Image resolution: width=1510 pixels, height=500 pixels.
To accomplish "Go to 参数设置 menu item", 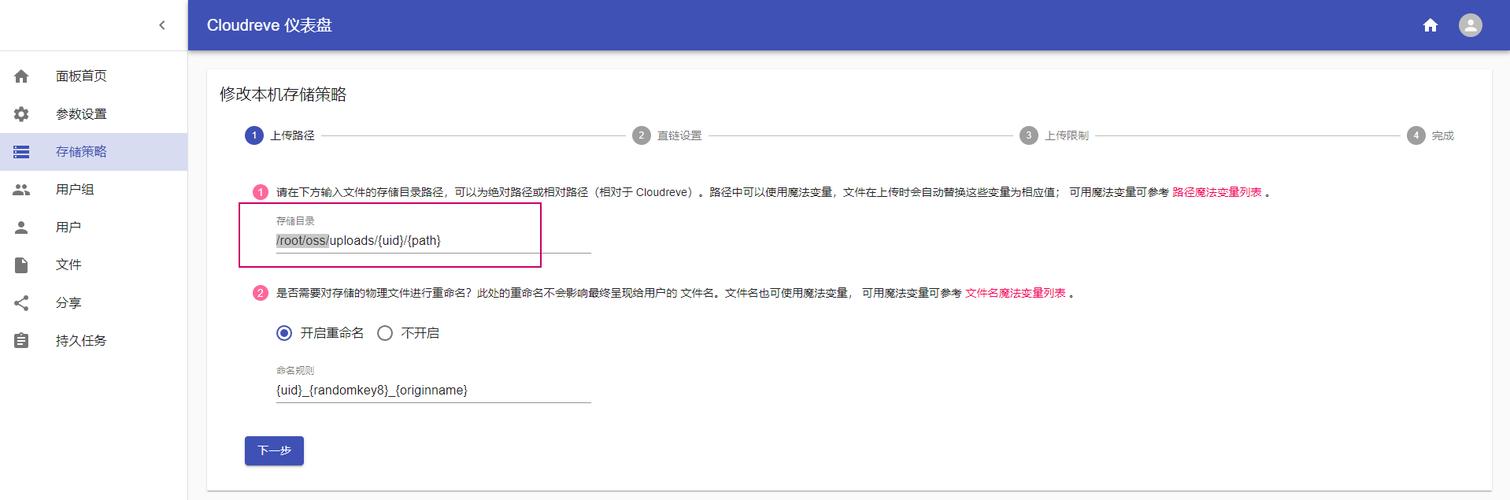I will coord(93,114).
